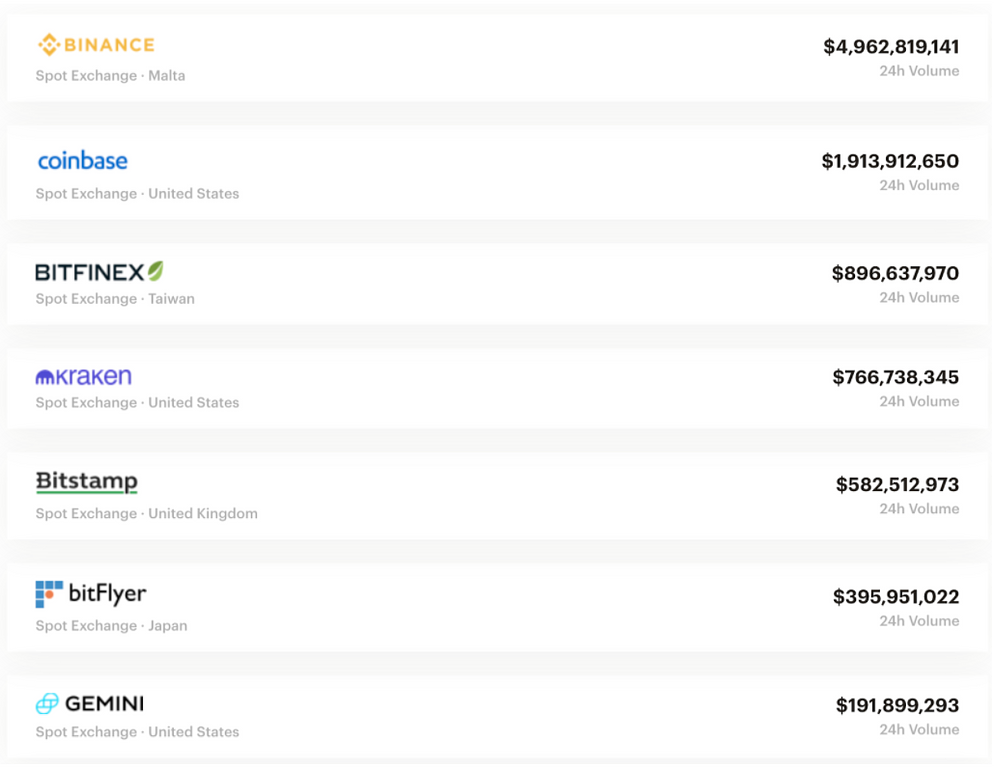Click Bitfinex's $896,637,970 volume amount

pyautogui.click(x=895, y=273)
